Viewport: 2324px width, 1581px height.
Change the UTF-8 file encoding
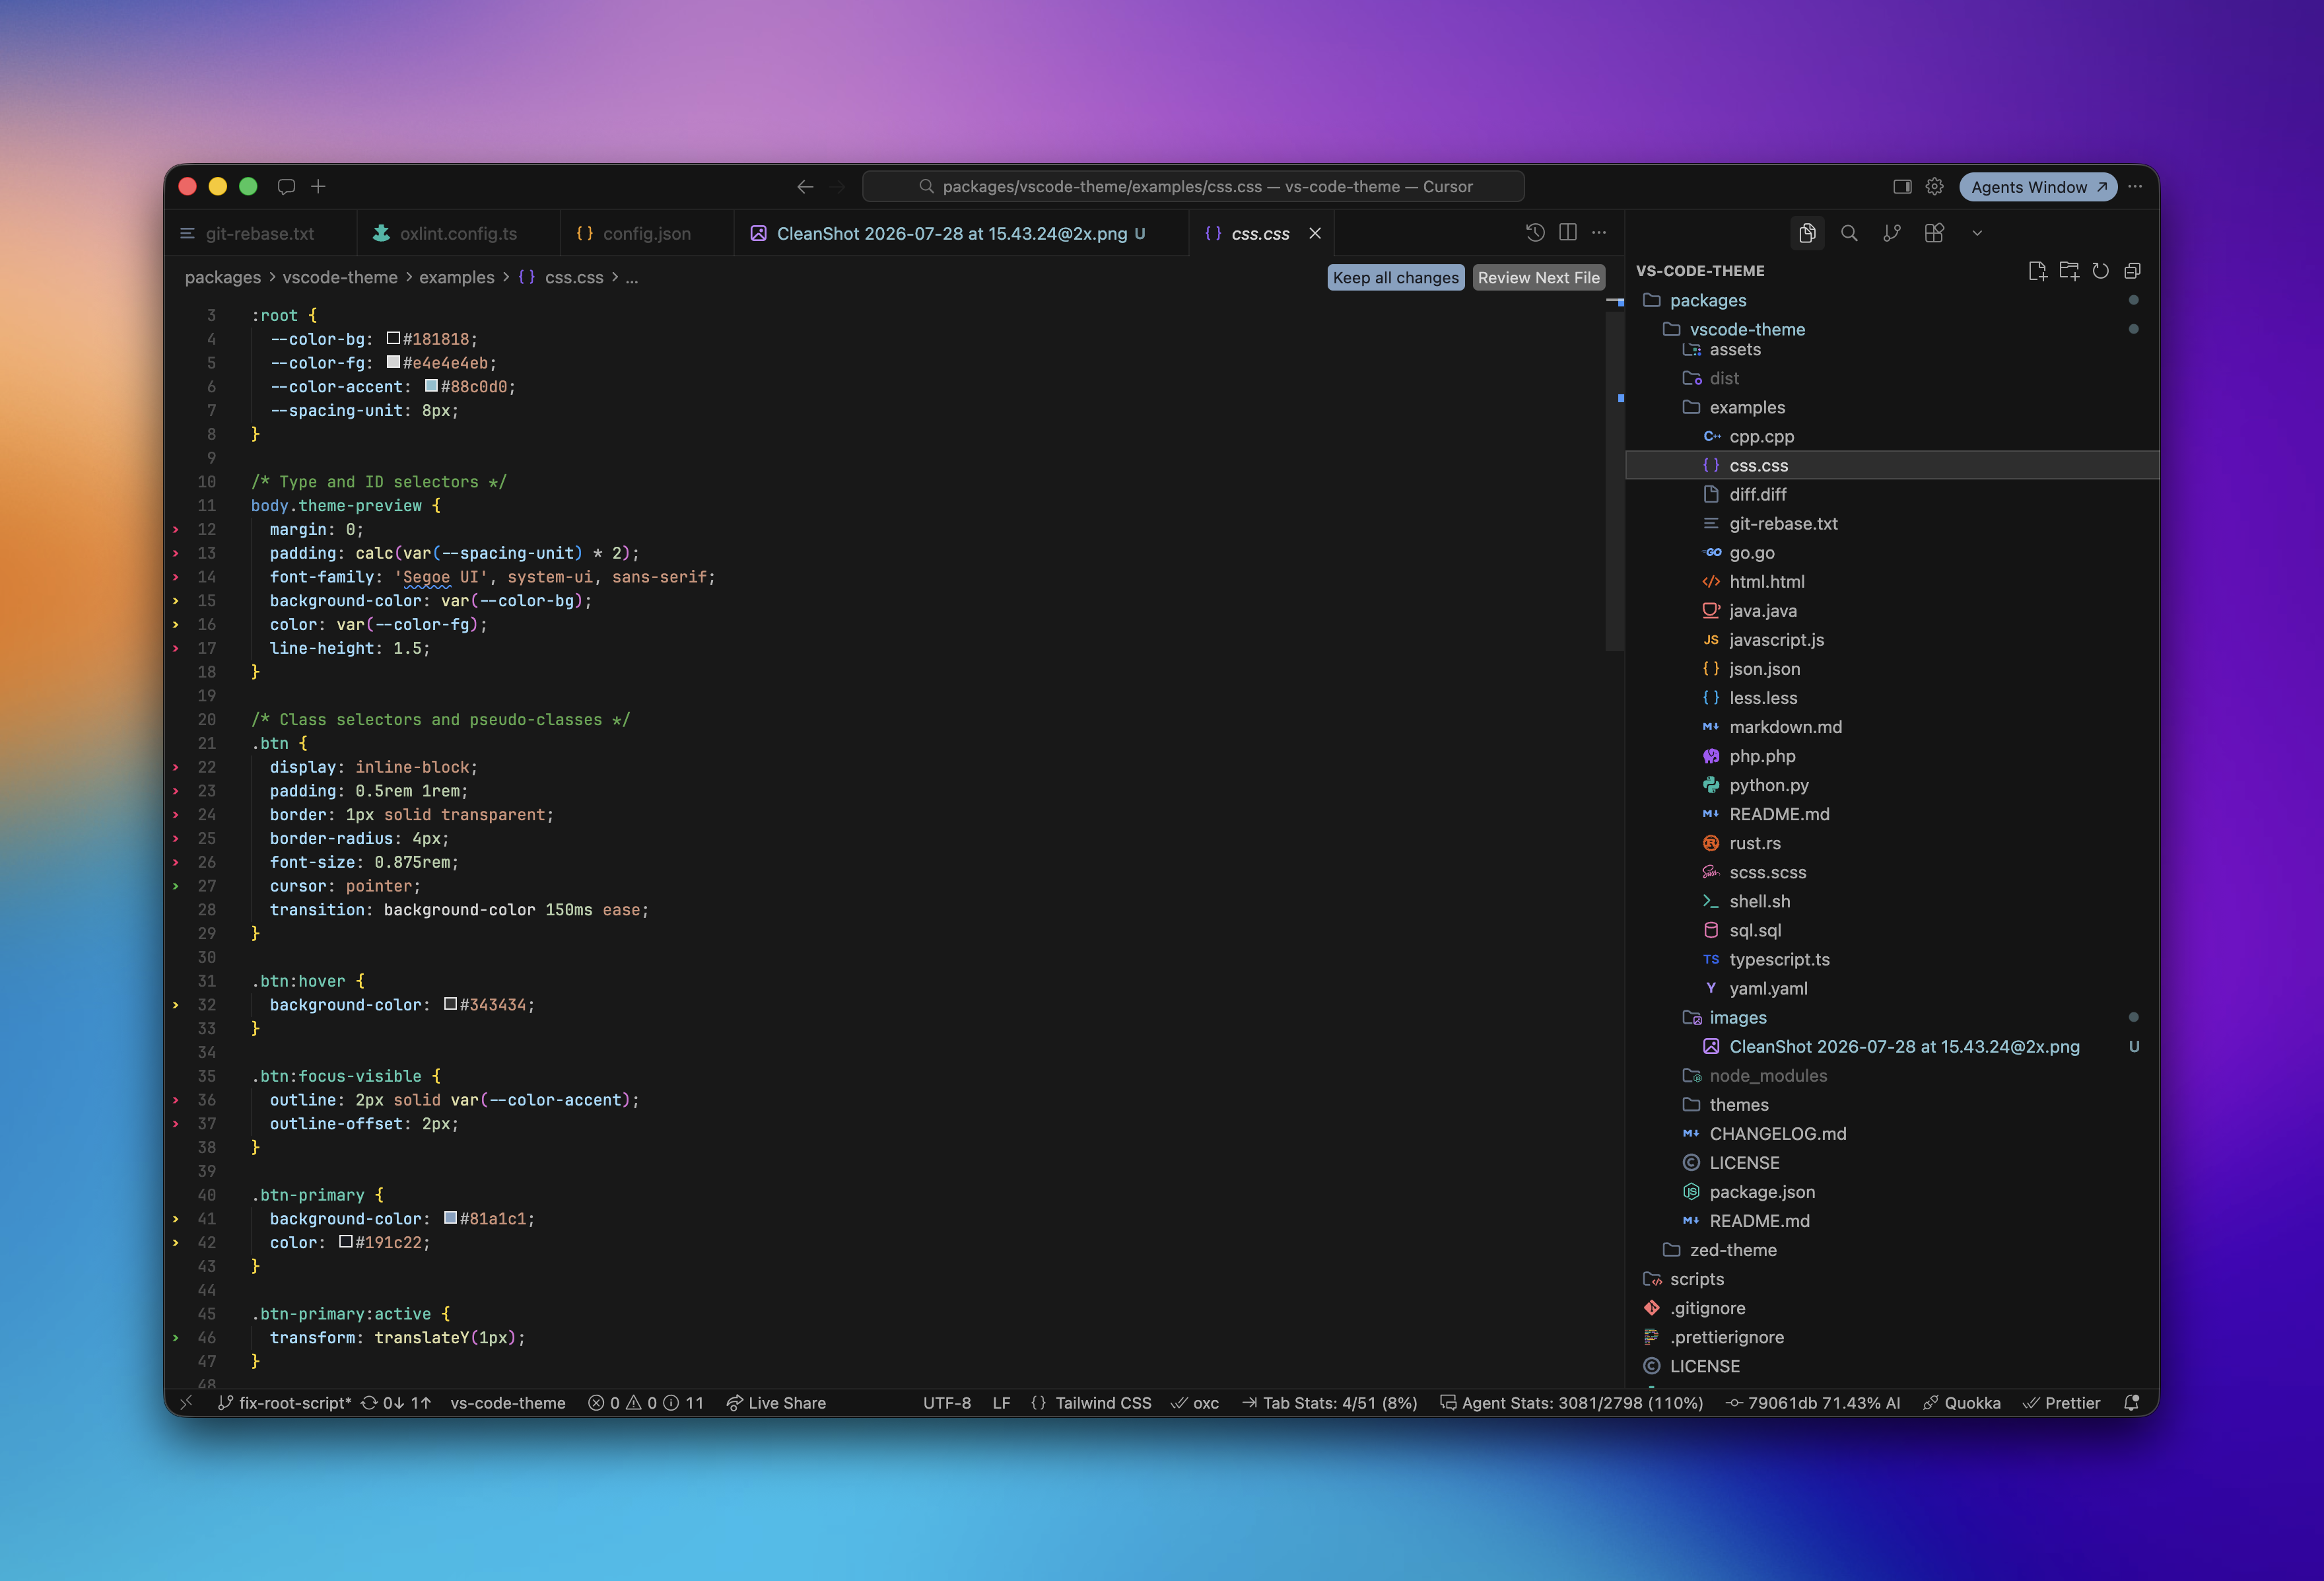[x=947, y=1403]
